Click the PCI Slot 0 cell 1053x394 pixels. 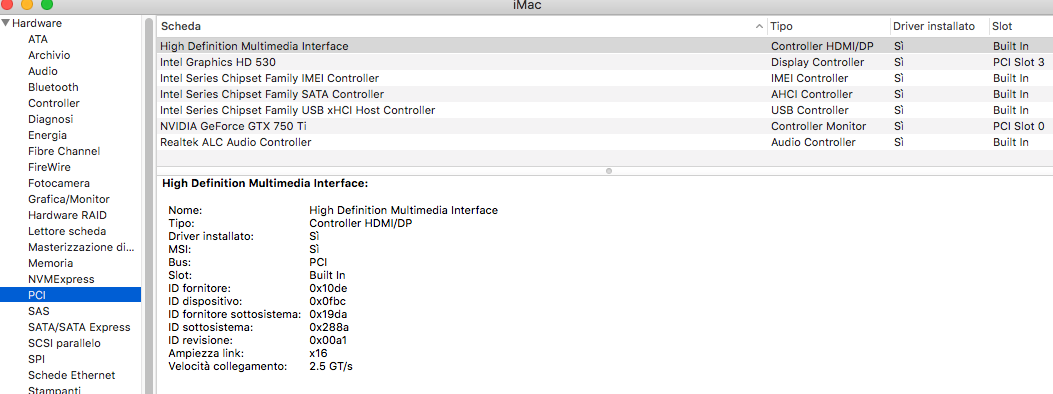1019,126
